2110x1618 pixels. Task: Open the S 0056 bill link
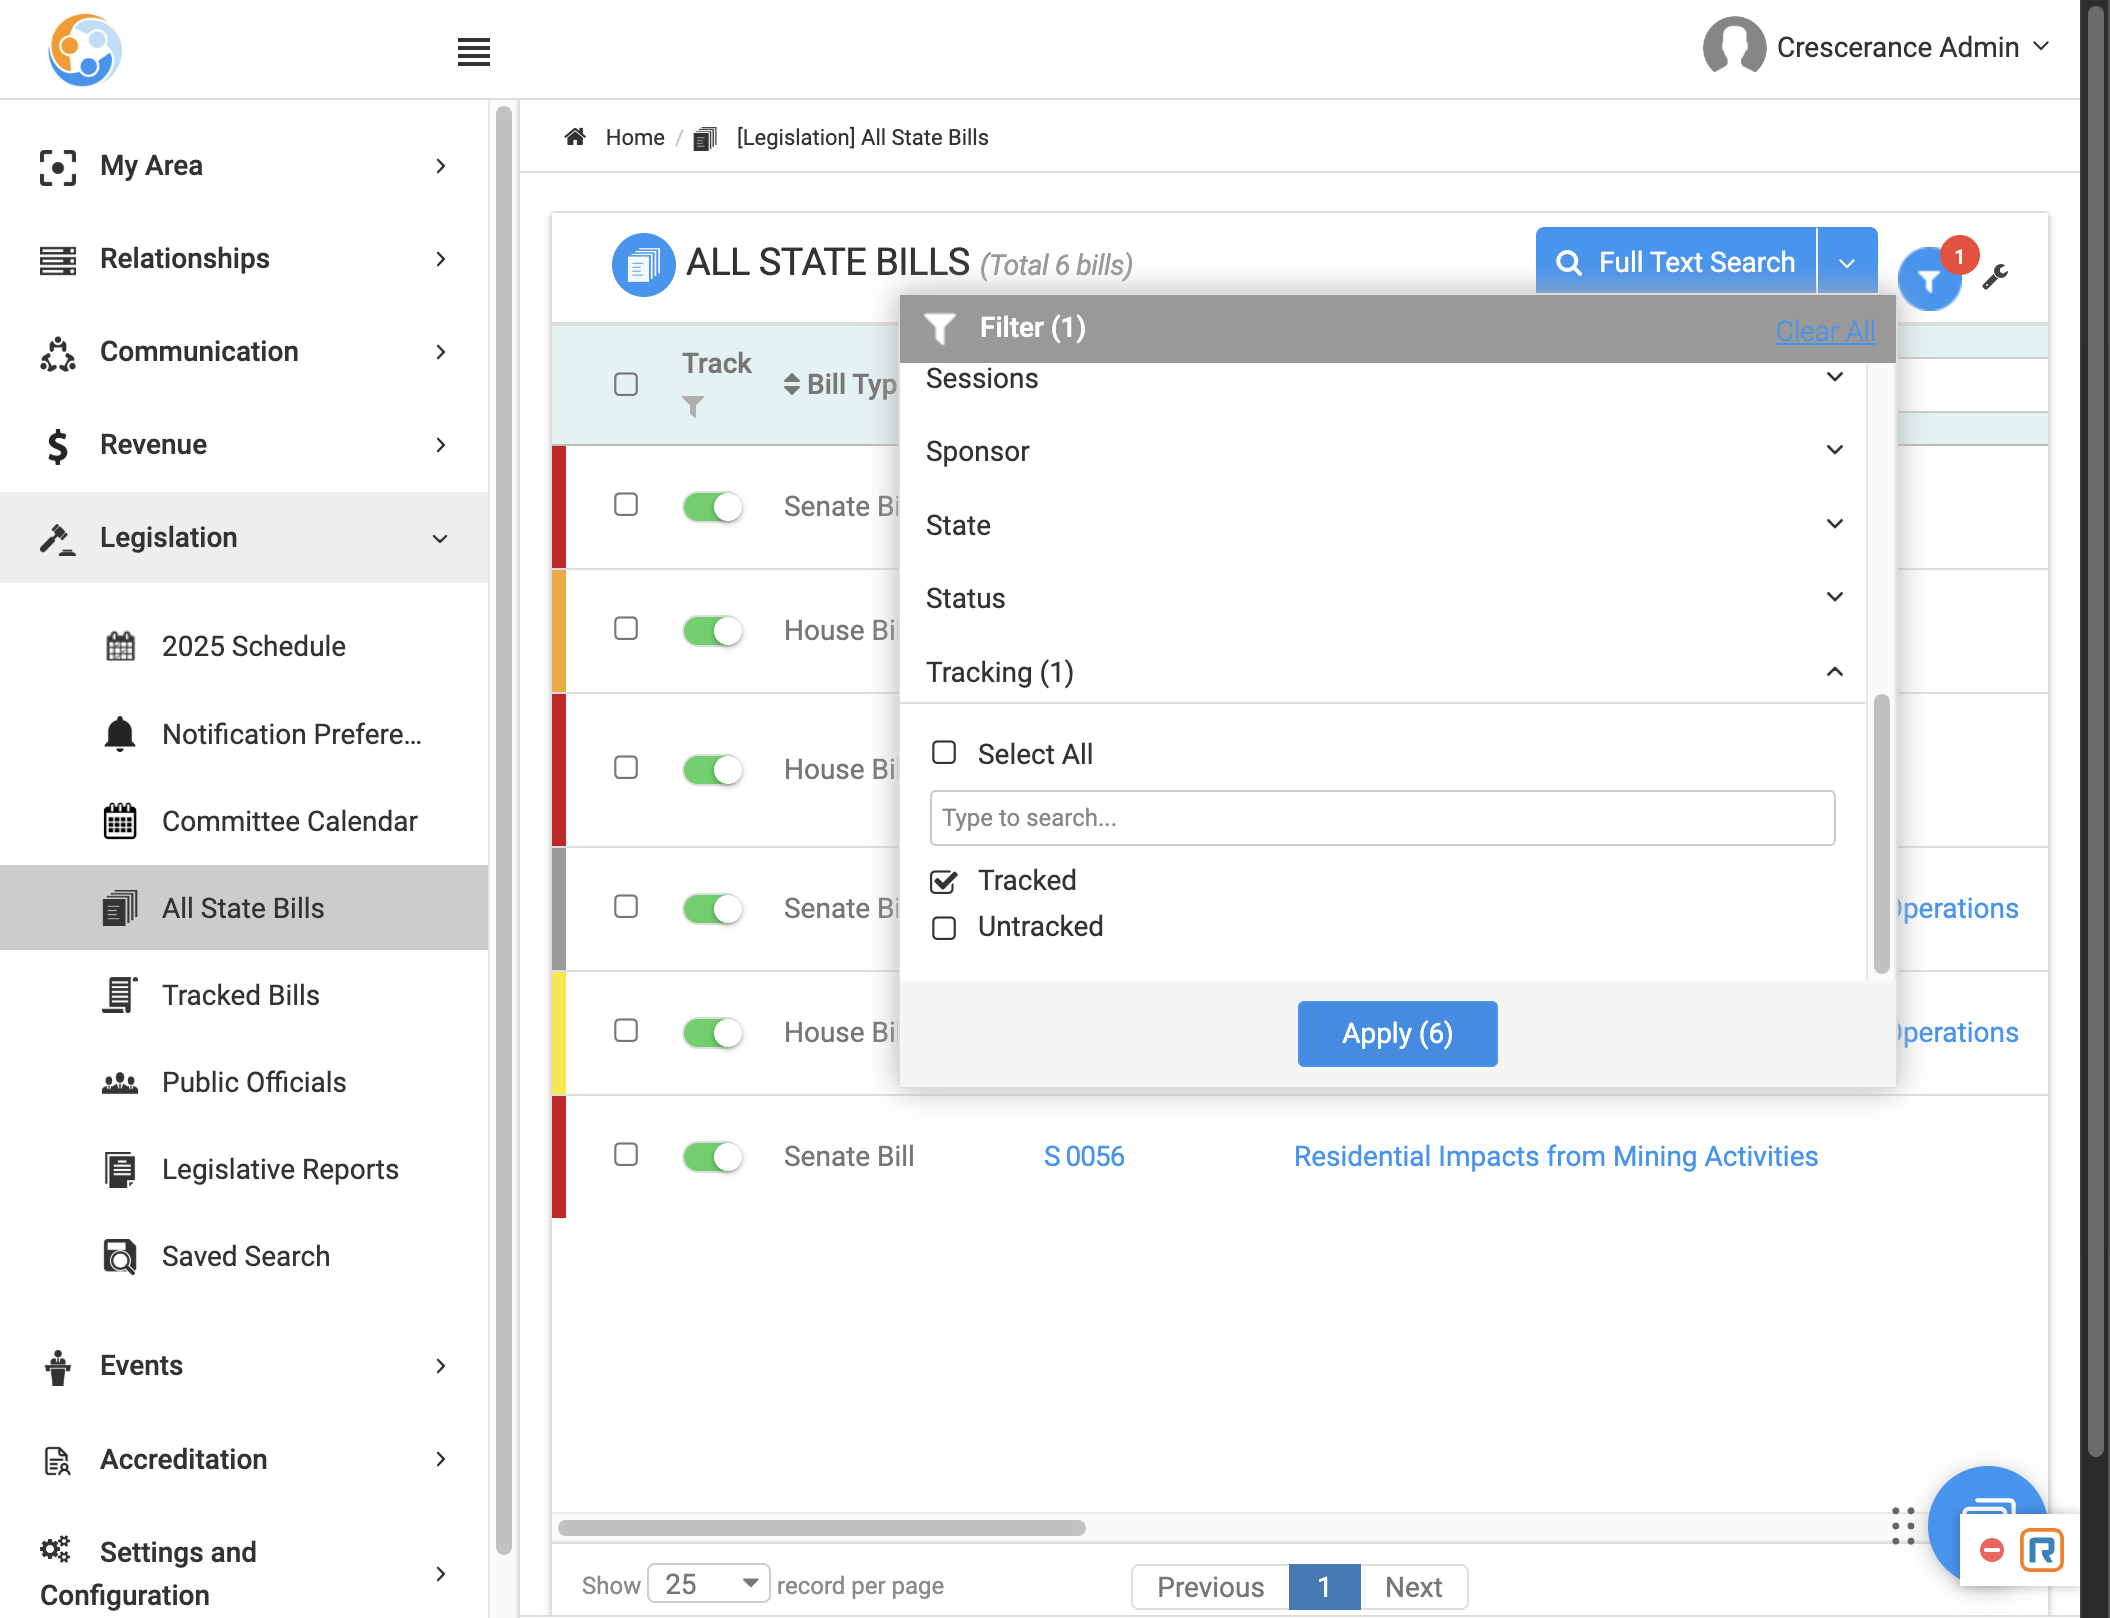pos(1084,1157)
